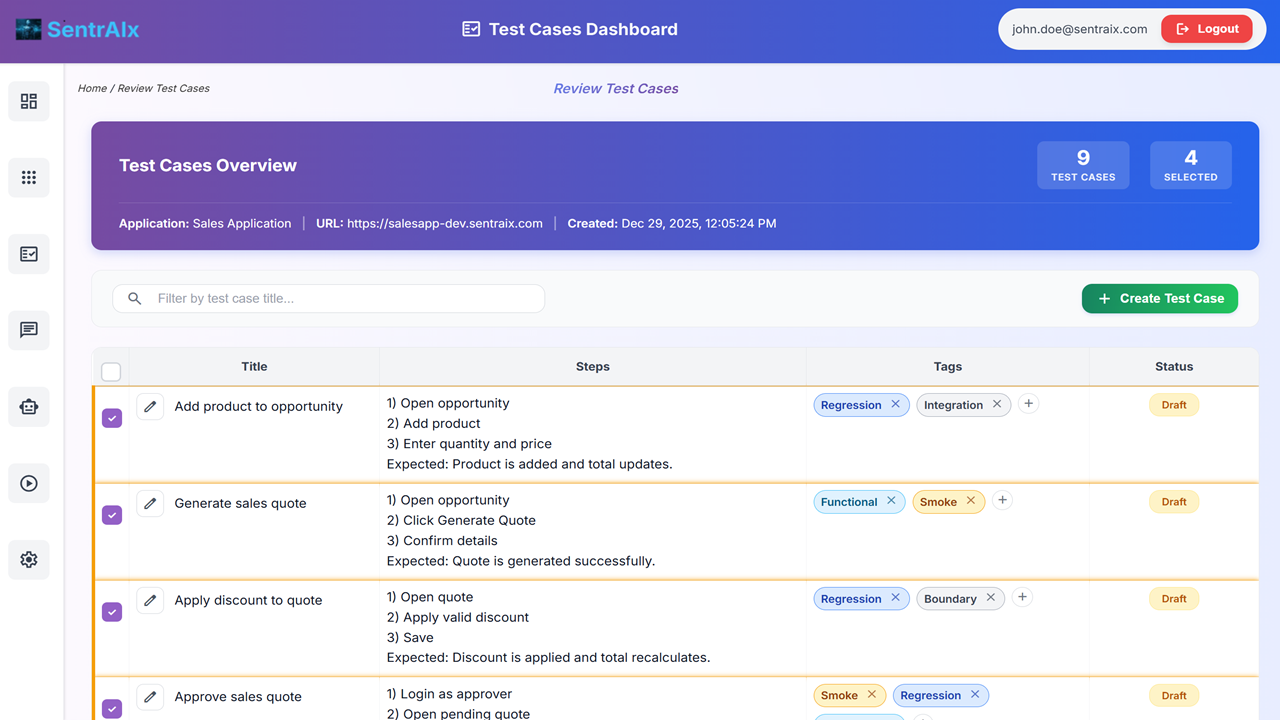
Task: Edit 'Apply discount to quote' with pencil icon
Action: click(x=150, y=600)
